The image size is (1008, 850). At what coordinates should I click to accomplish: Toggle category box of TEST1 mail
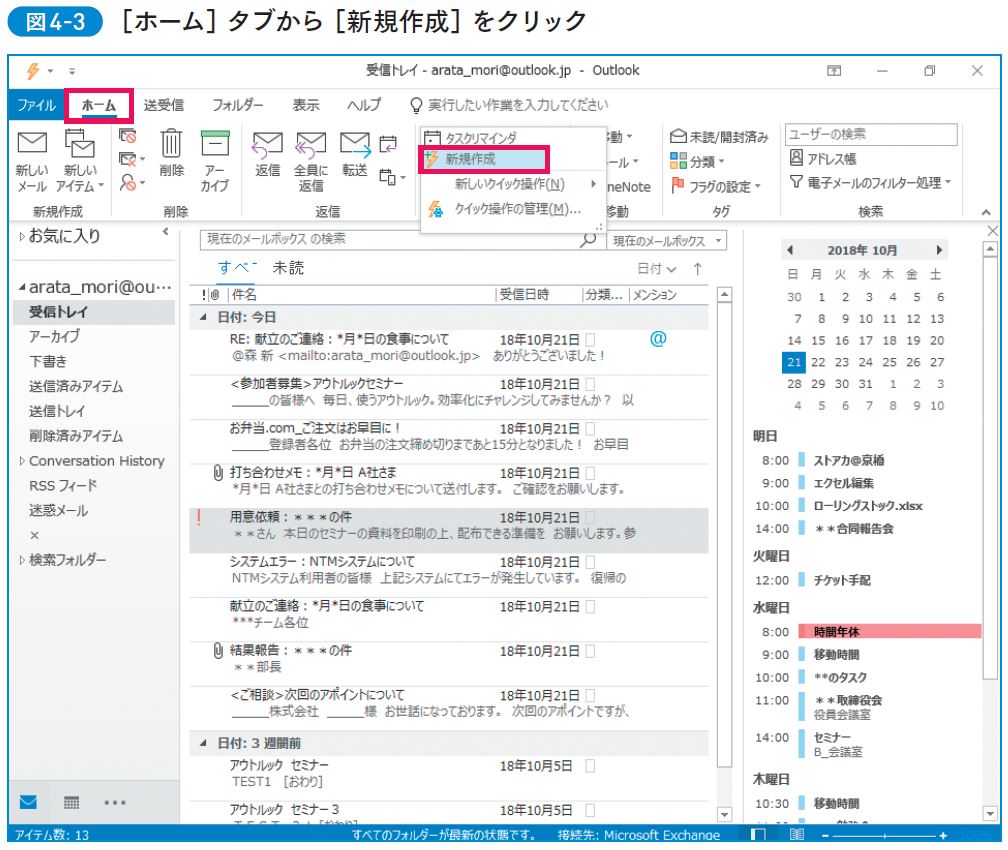[x=590, y=766]
